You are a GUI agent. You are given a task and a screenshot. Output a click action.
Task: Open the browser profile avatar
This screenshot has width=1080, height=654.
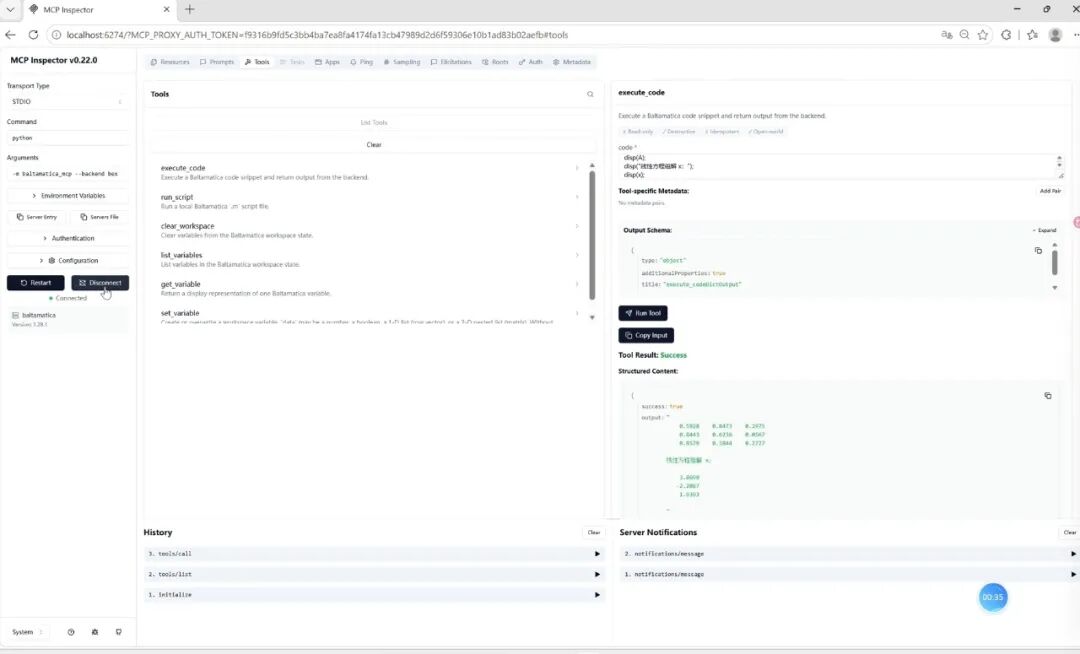tap(1055, 35)
